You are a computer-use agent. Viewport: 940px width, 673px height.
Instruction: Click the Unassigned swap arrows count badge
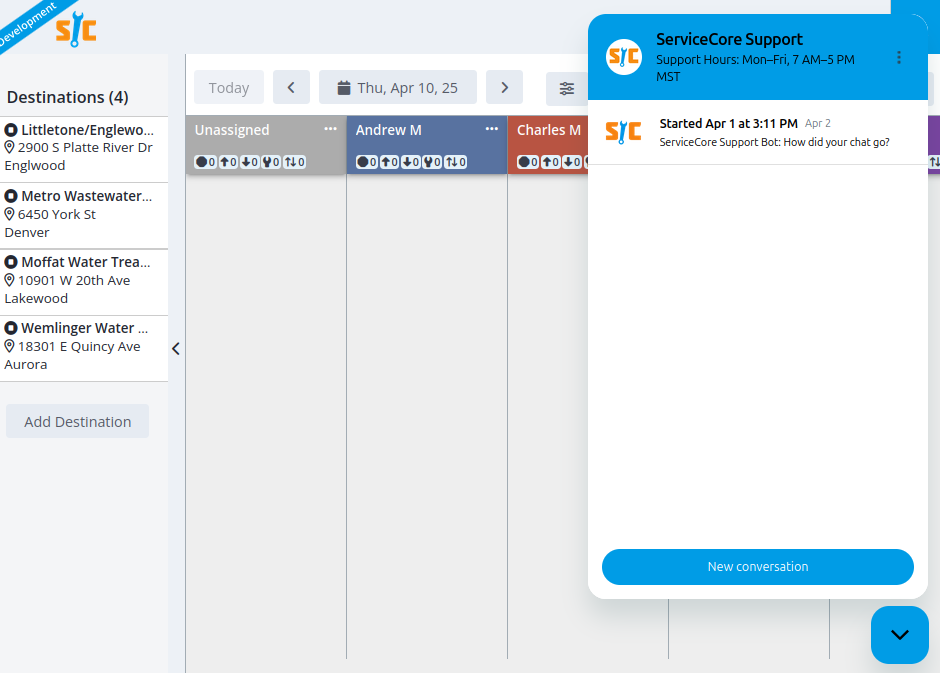[x=294, y=162]
